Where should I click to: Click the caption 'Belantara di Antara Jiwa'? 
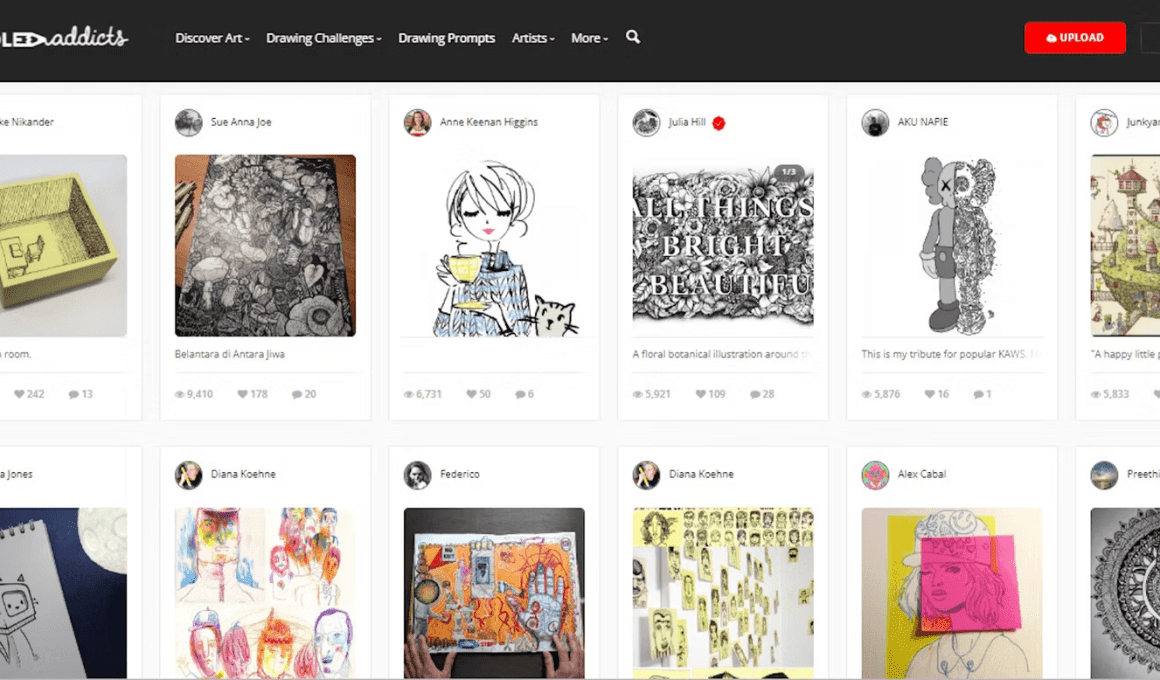click(x=229, y=354)
